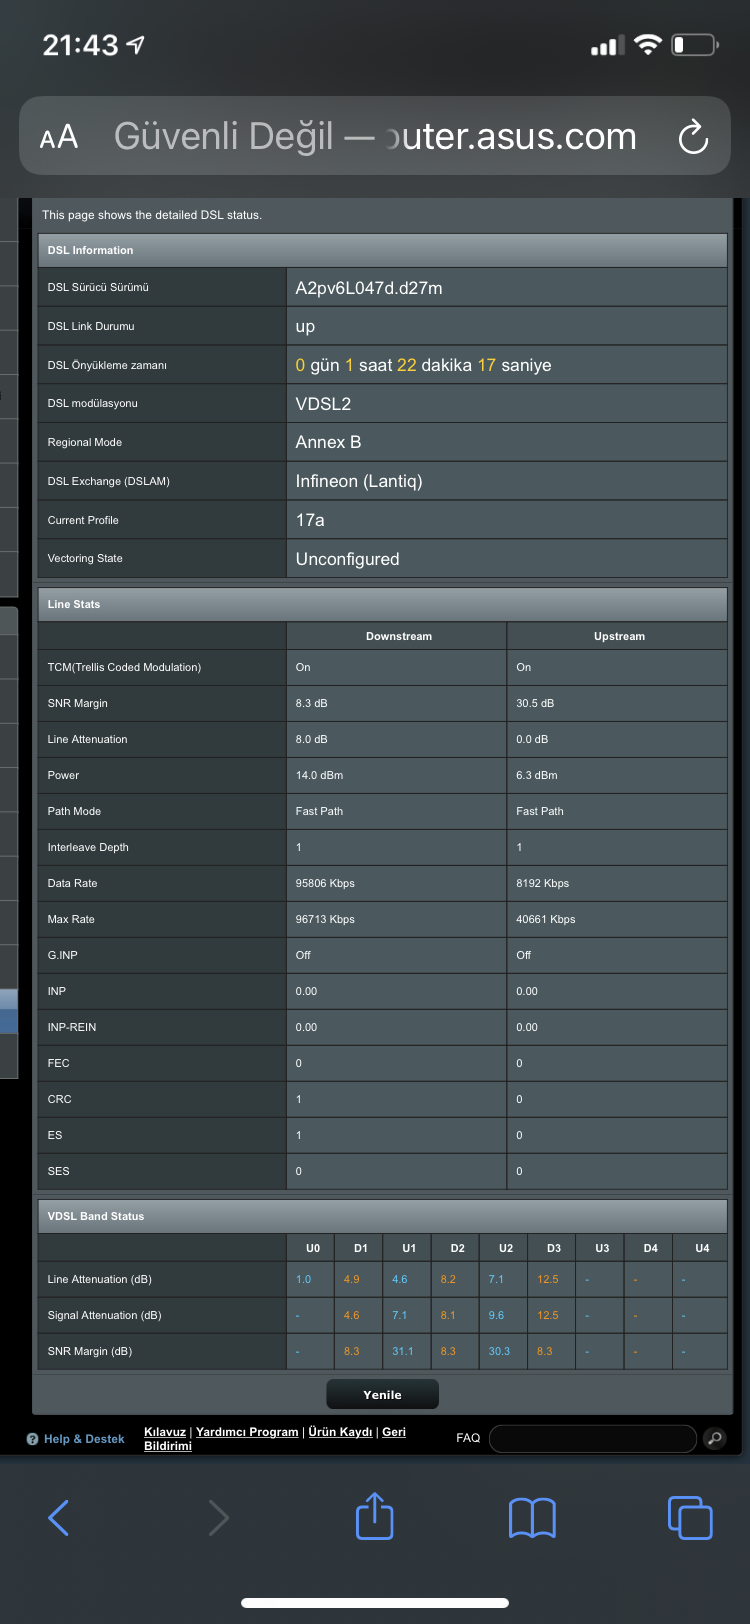
Task: Select the INP-REIN row label
Action: [72, 1027]
